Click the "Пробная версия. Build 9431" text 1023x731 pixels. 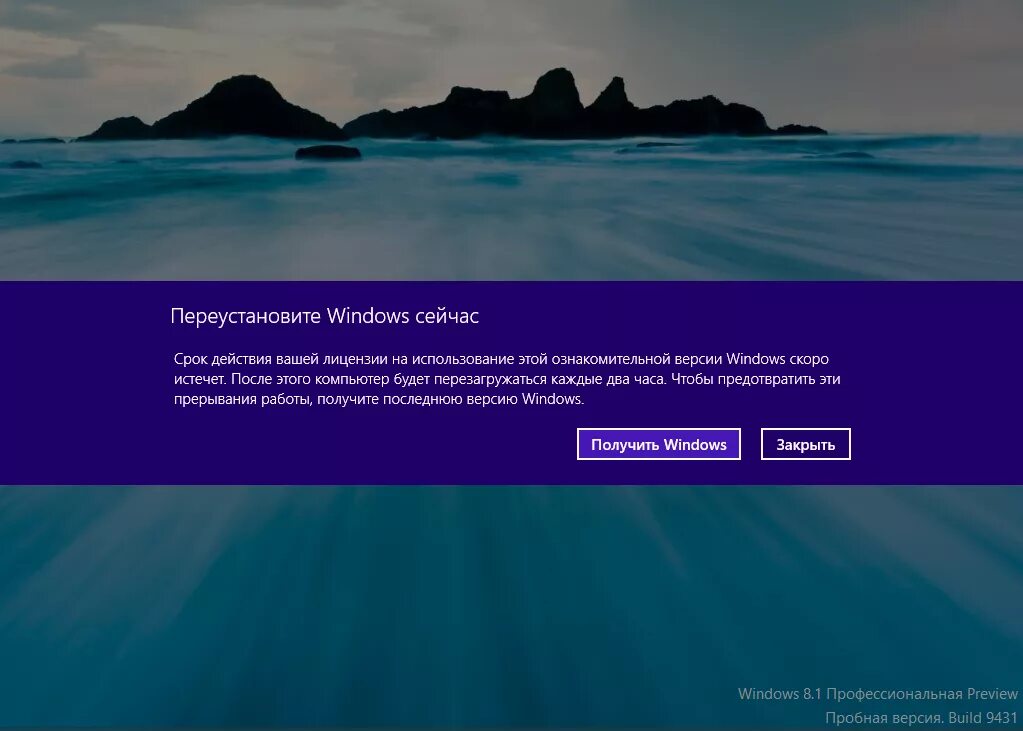coord(921,718)
